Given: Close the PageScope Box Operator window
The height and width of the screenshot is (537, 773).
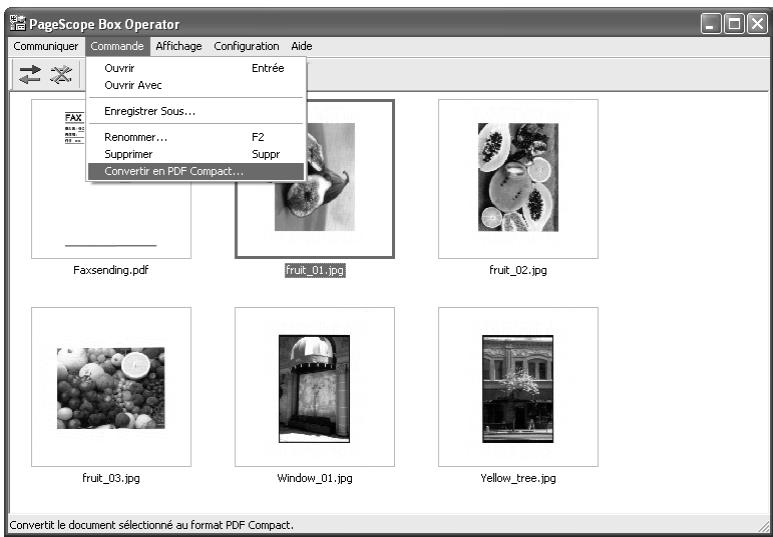Looking at the screenshot, I should (x=757, y=24).
